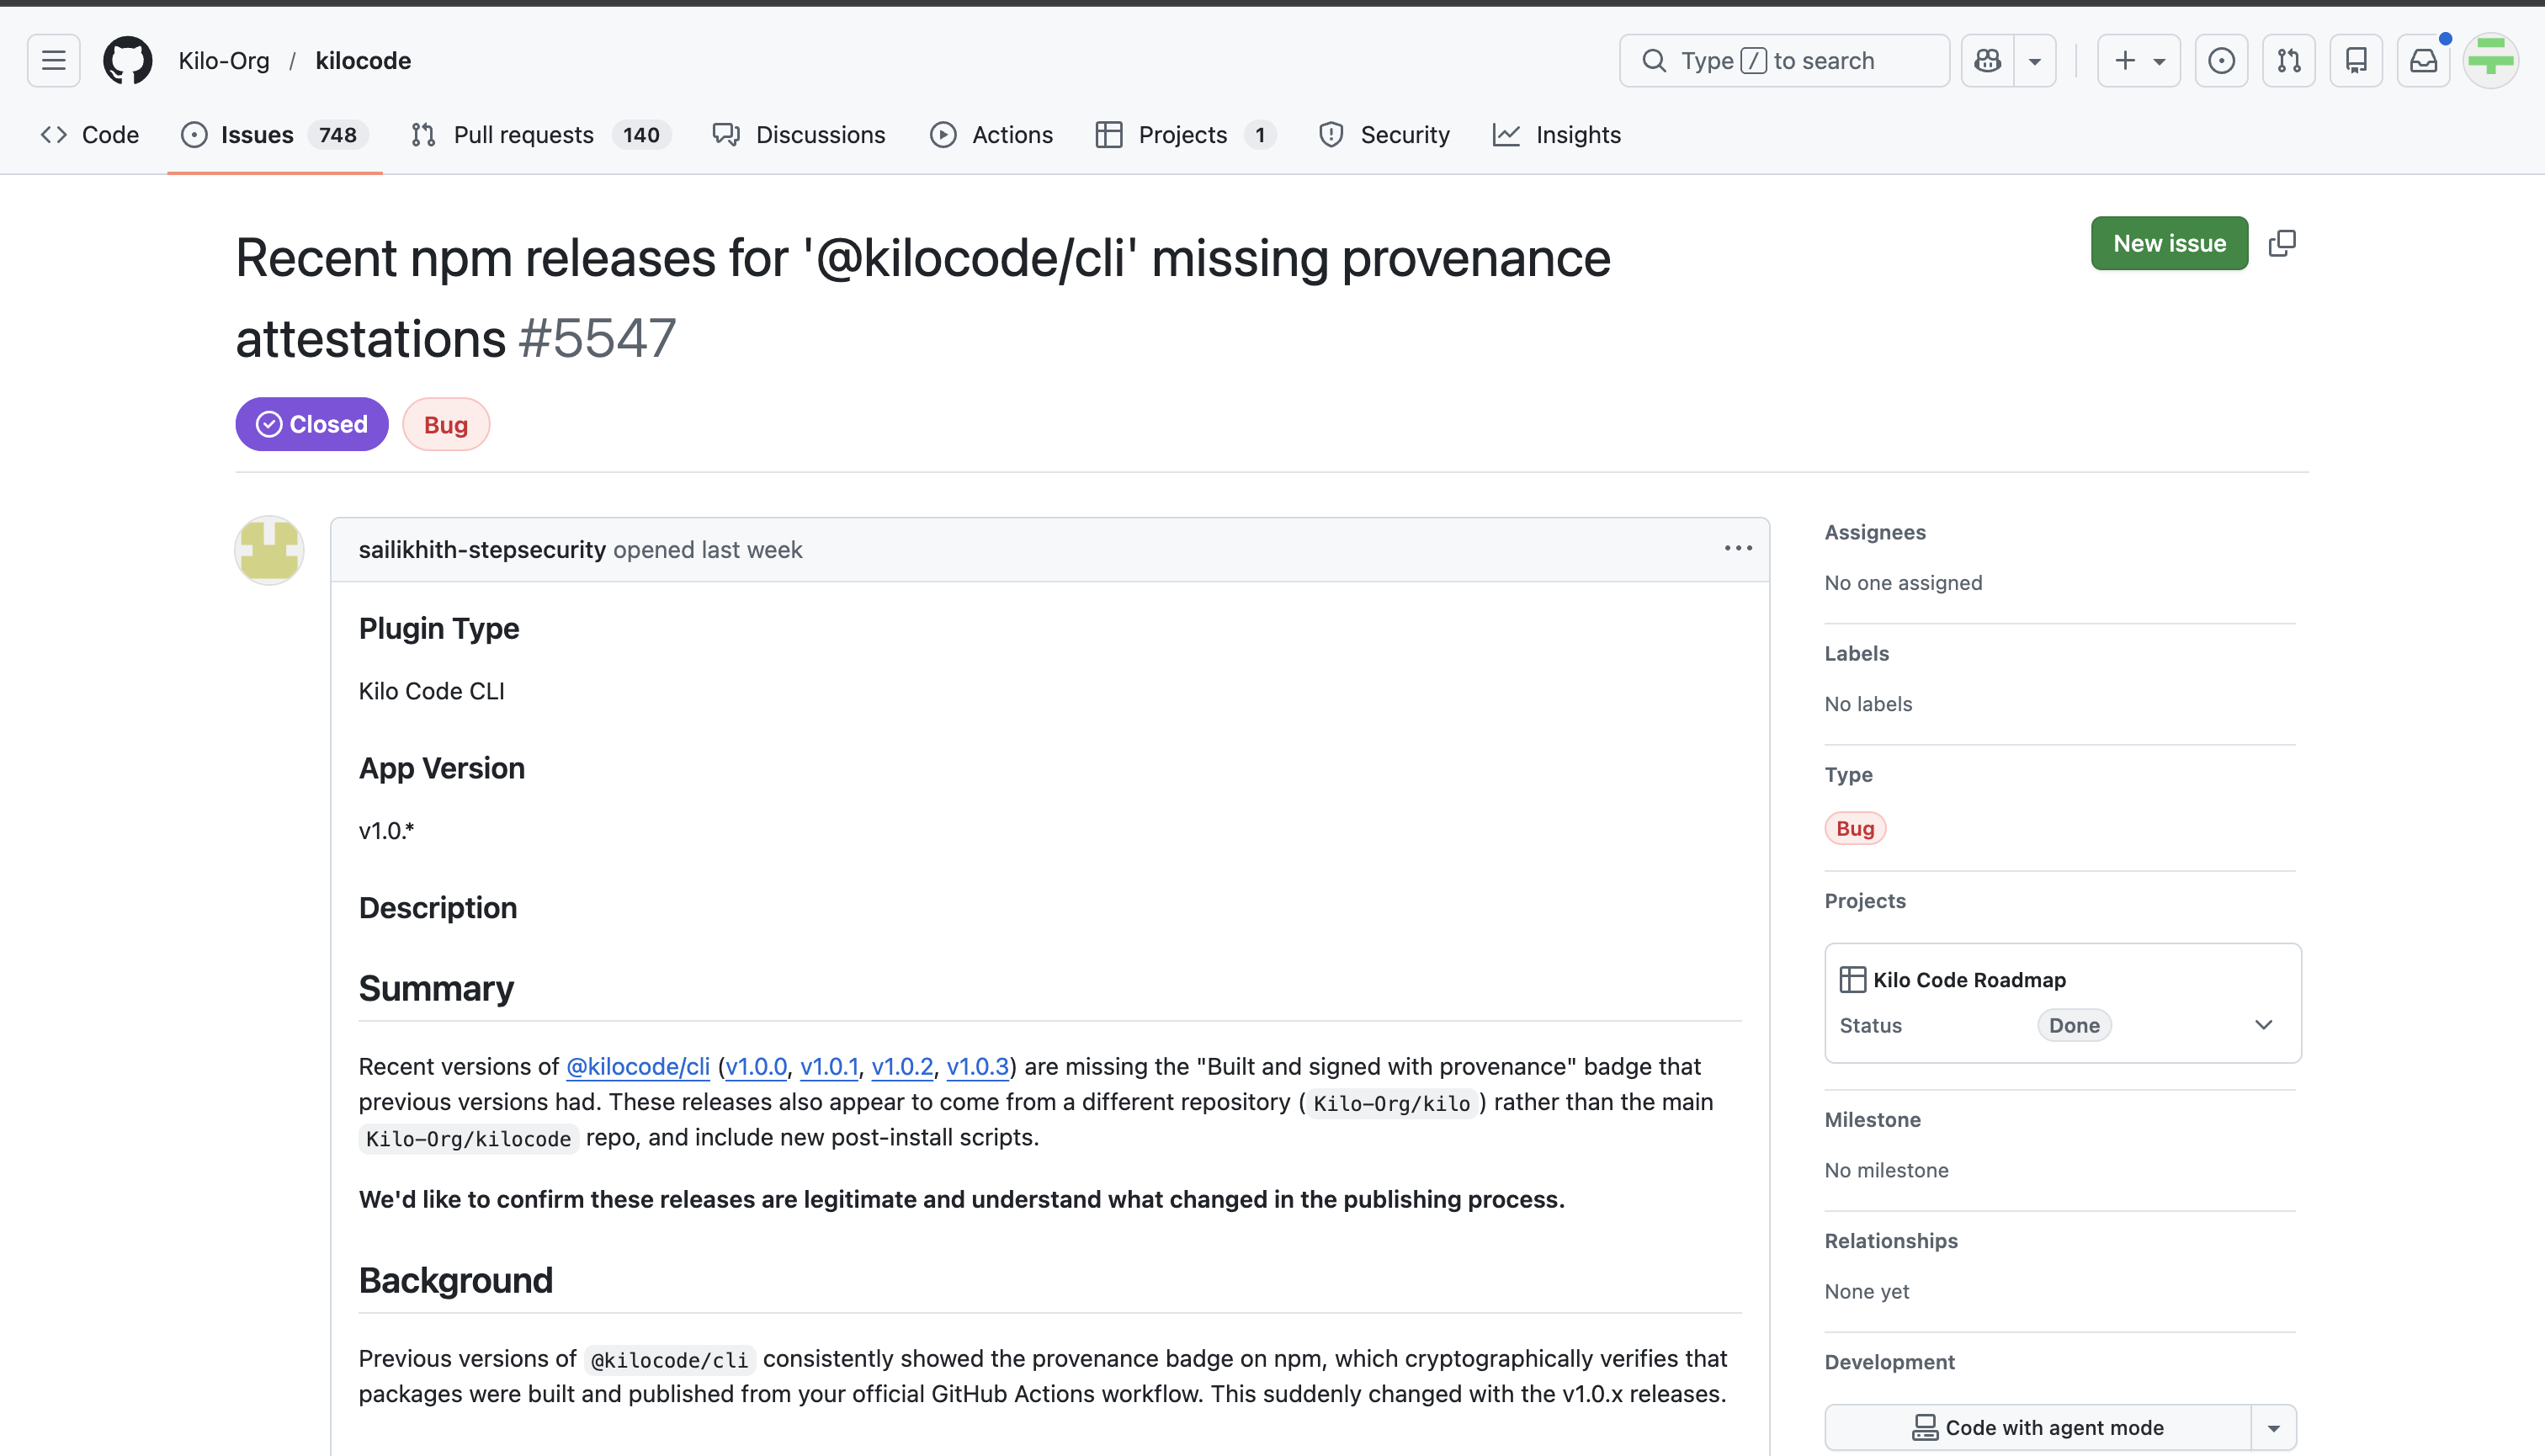
Task: Open the repositories icon in header
Action: pos(2356,61)
